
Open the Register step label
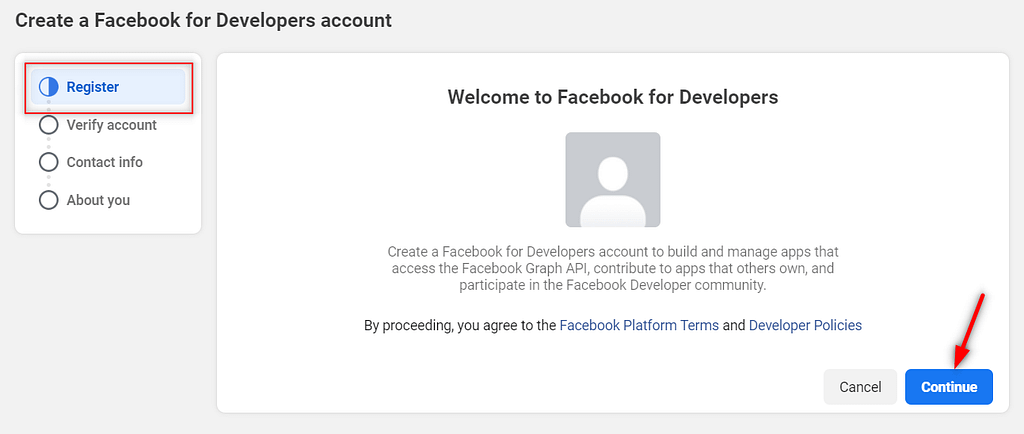click(x=93, y=87)
